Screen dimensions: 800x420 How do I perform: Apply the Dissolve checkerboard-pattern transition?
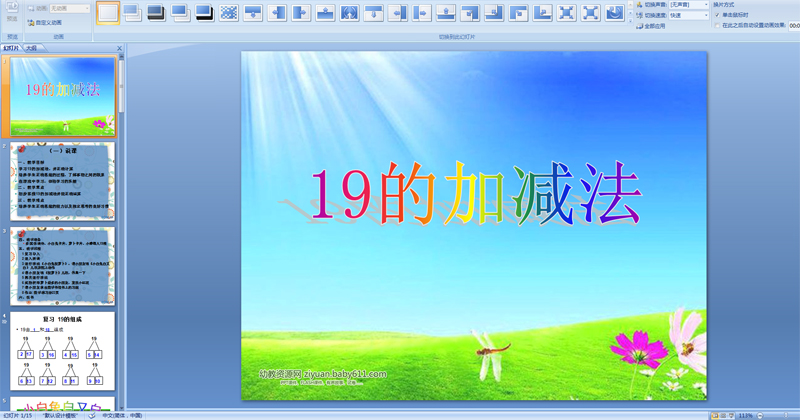[x=229, y=13]
